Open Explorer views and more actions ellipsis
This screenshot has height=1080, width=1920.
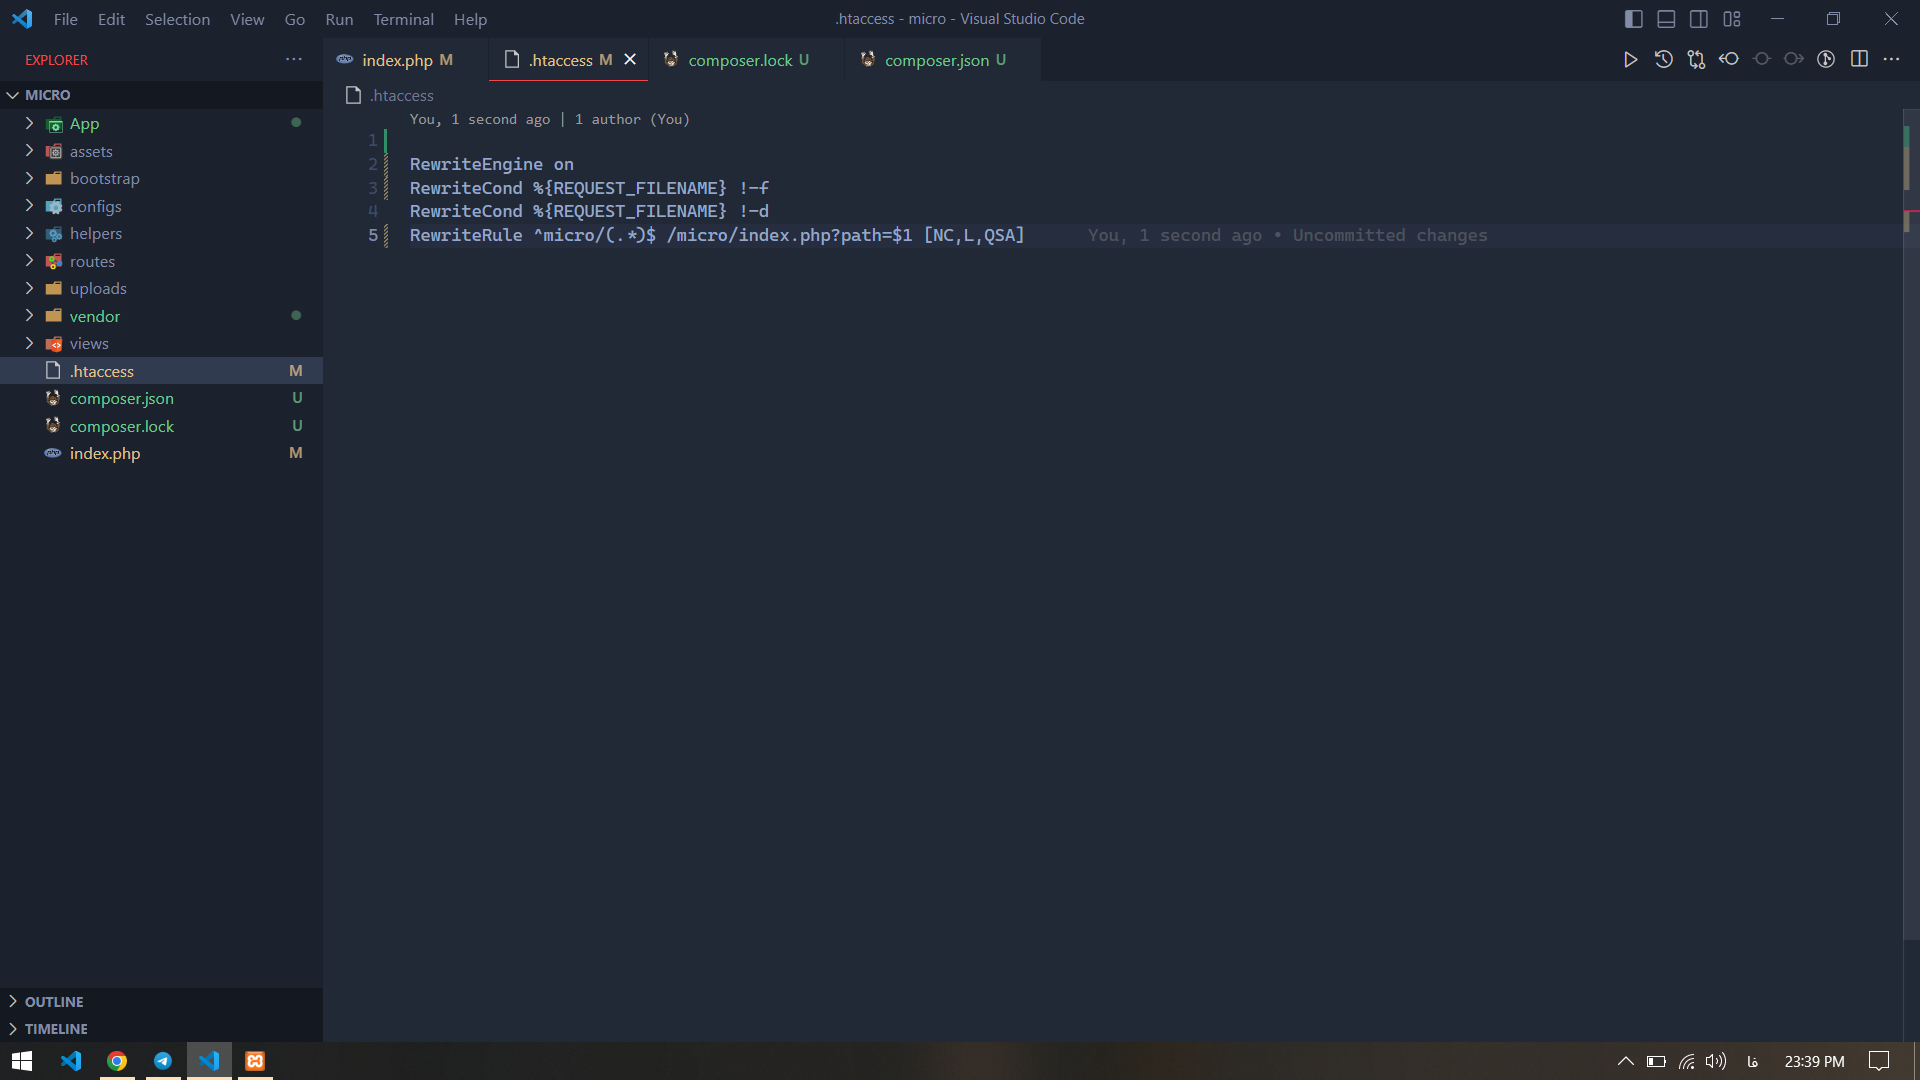[293, 60]
